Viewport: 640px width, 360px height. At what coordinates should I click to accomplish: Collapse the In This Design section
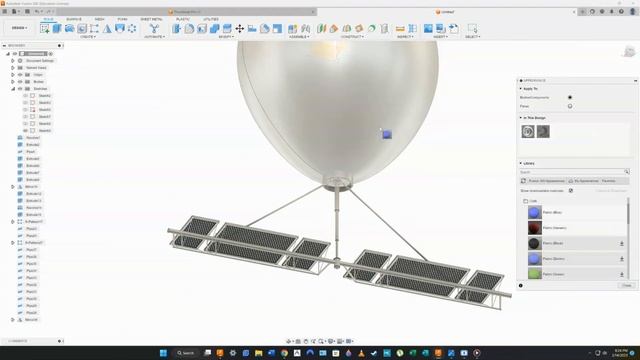[x=521, y=118]
